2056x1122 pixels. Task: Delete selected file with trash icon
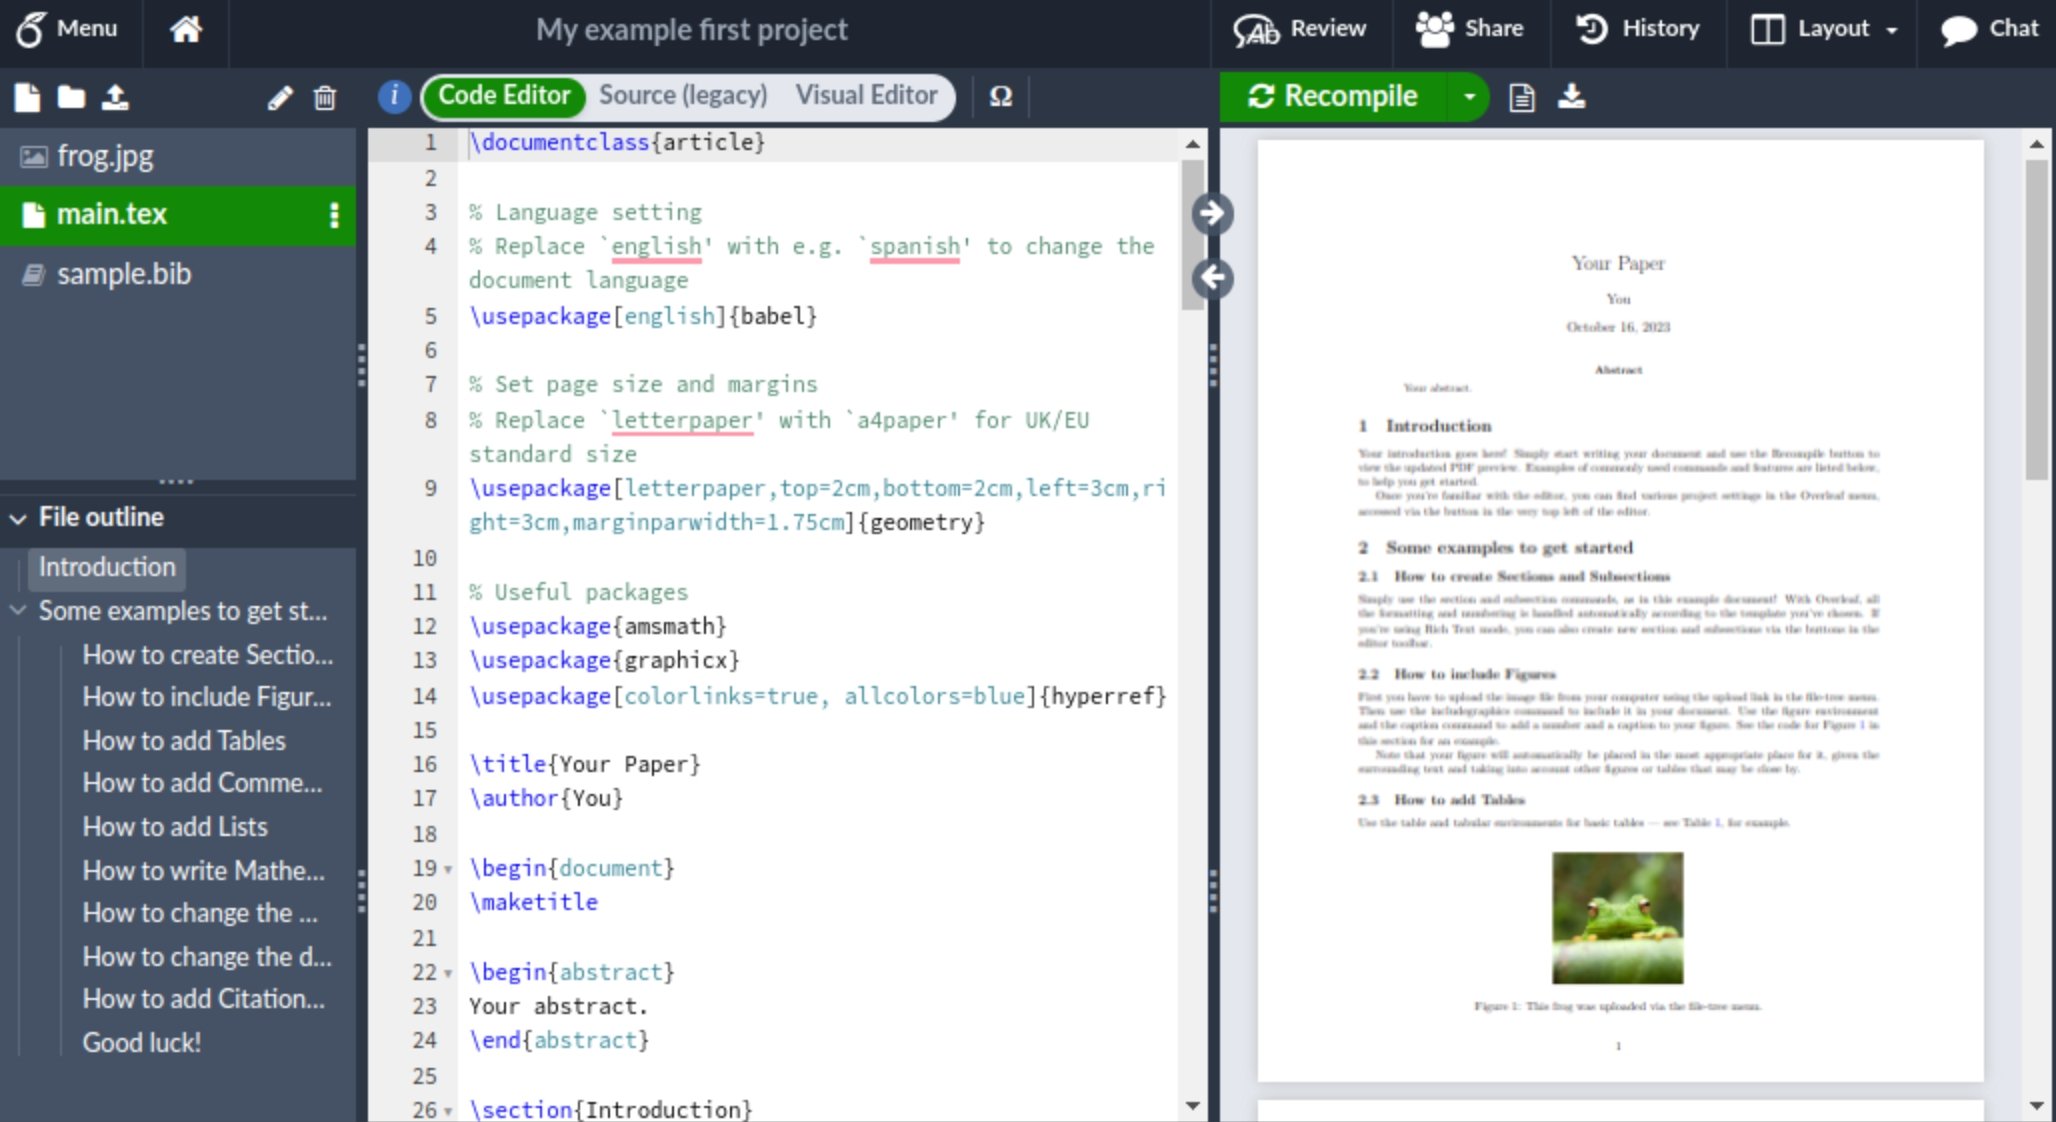click(325, 98)
